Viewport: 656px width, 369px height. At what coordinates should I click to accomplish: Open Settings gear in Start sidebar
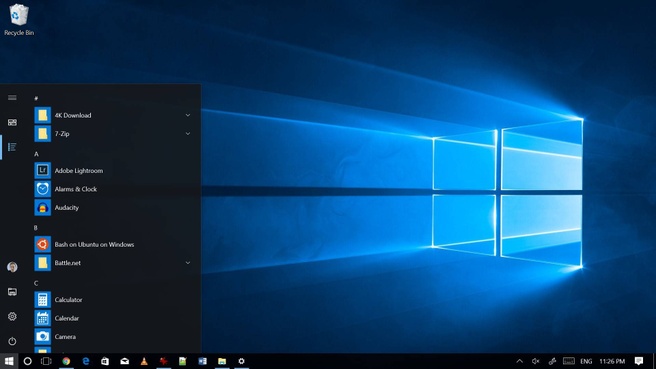click(x=12, y=316)
